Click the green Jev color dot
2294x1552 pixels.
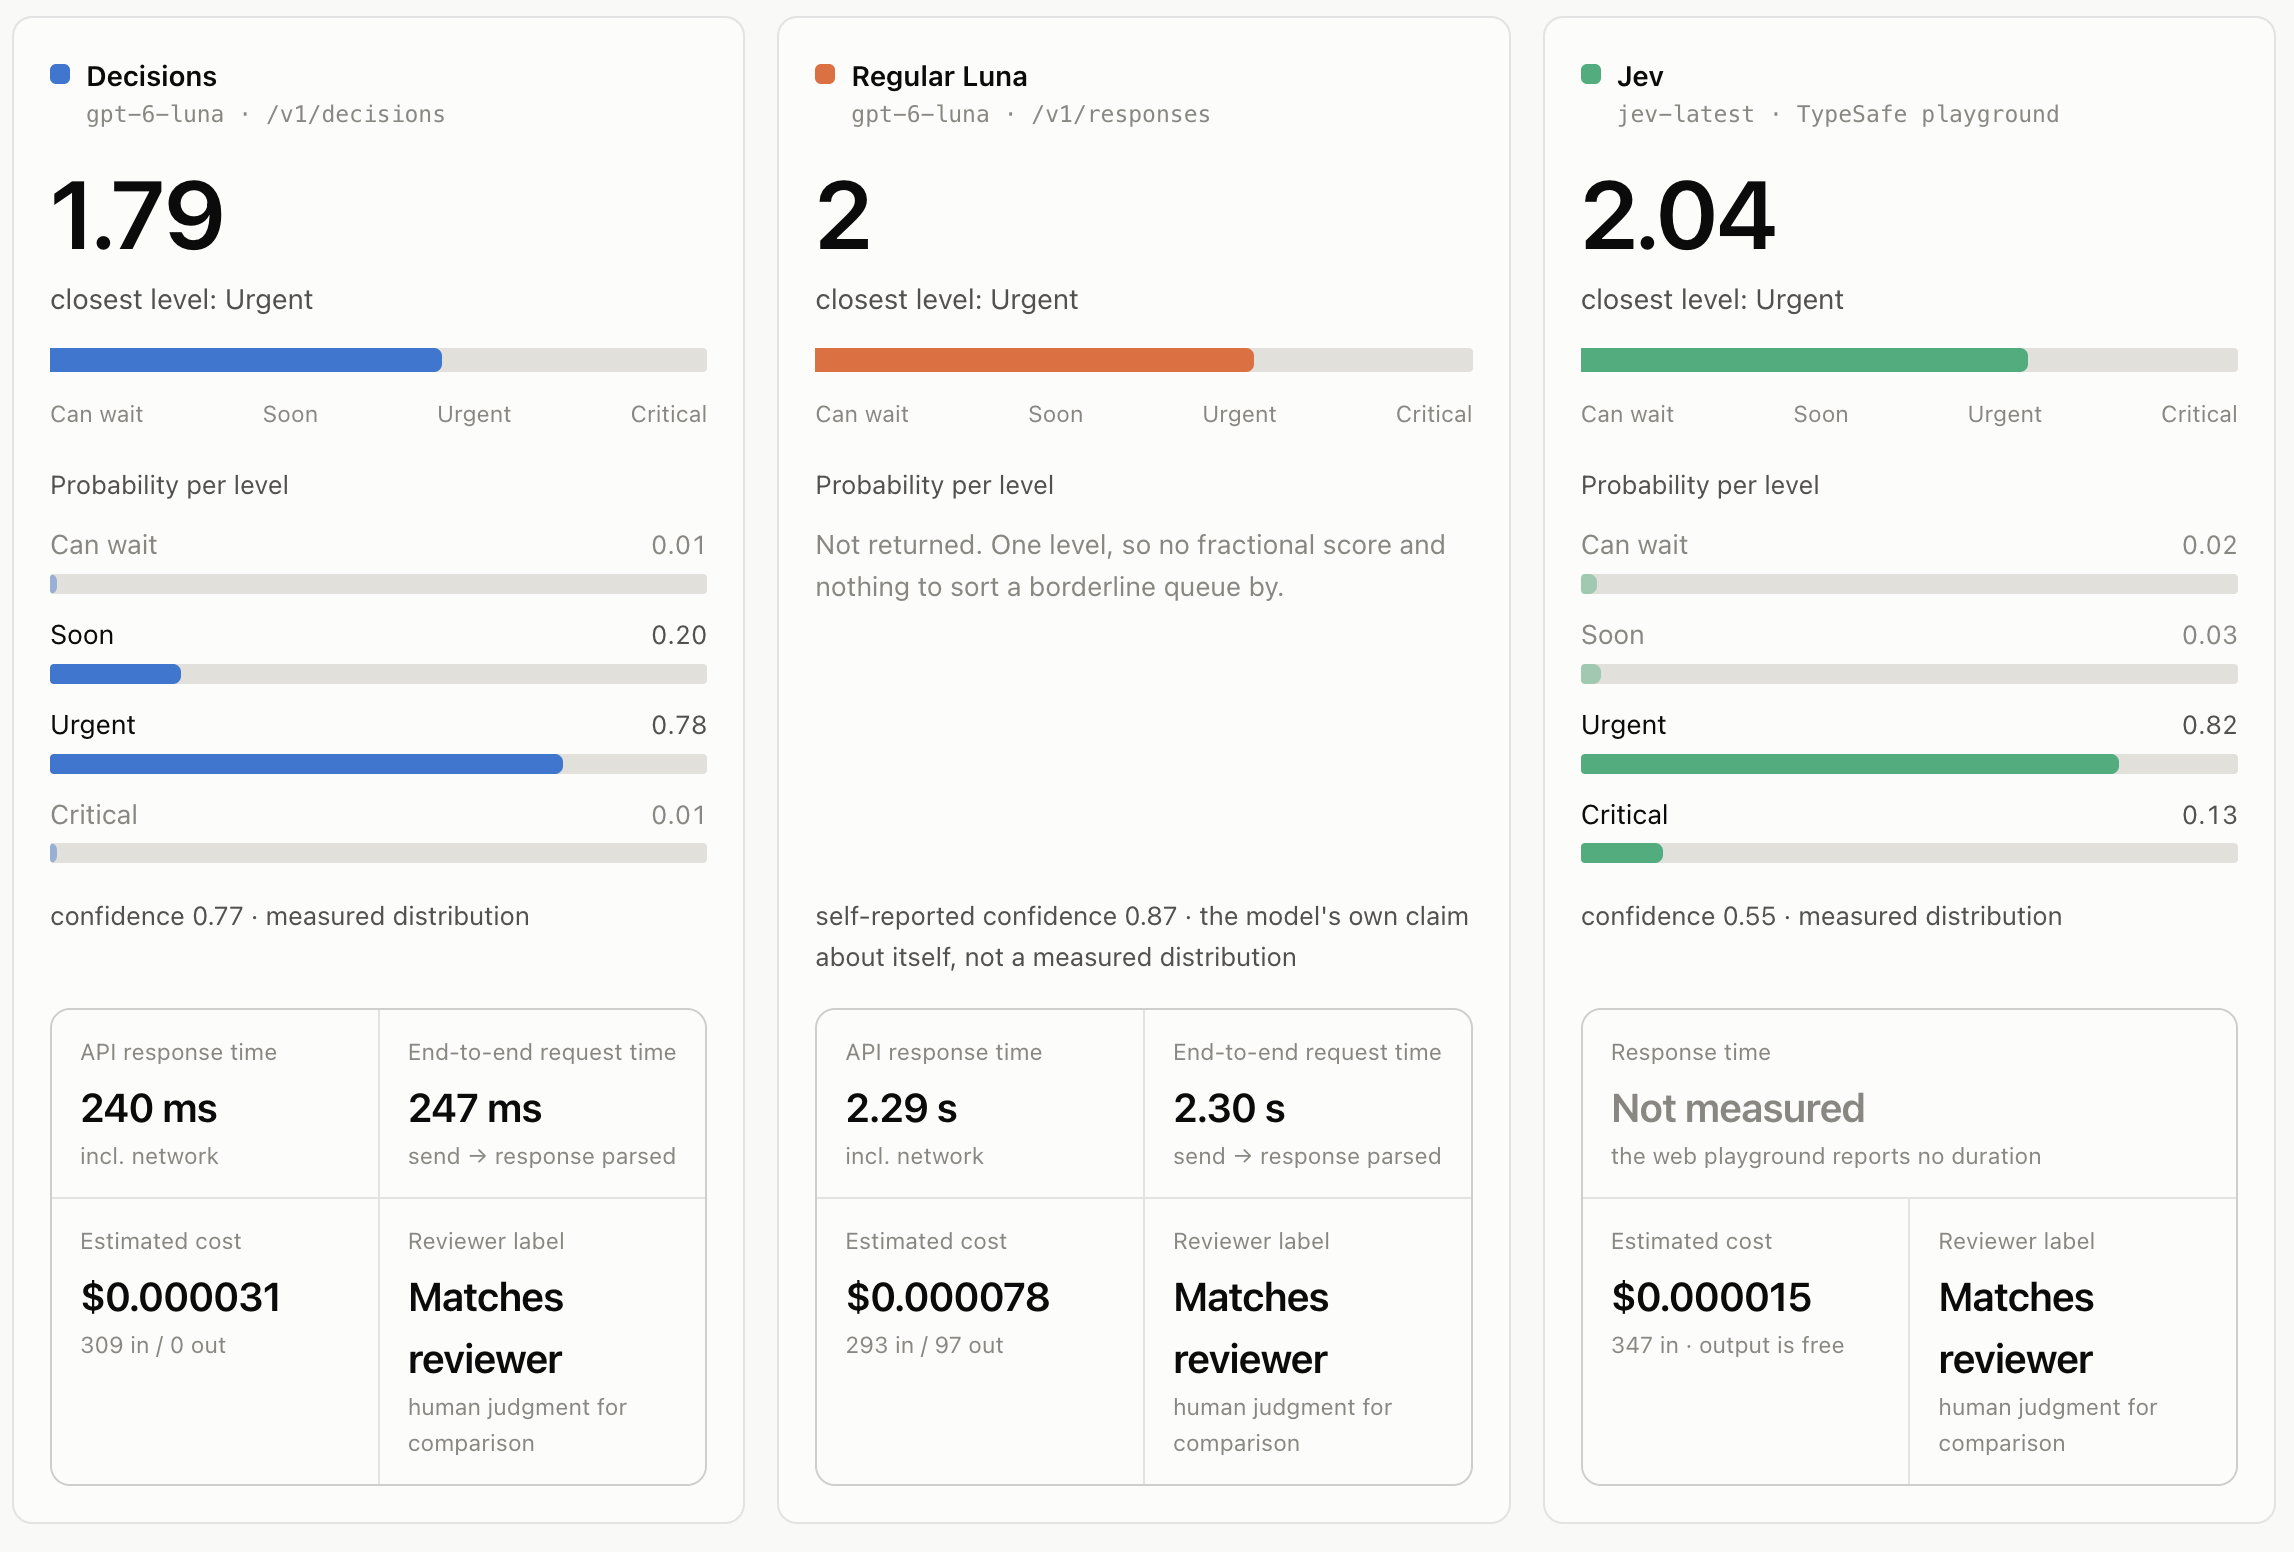1591,74
